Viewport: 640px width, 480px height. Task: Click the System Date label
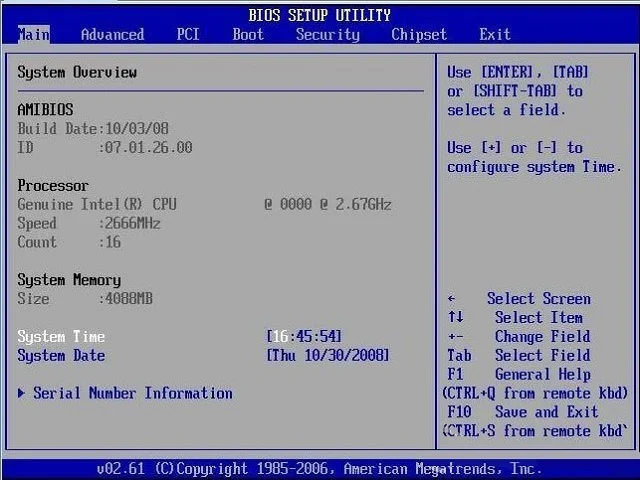tap(61, 355)
